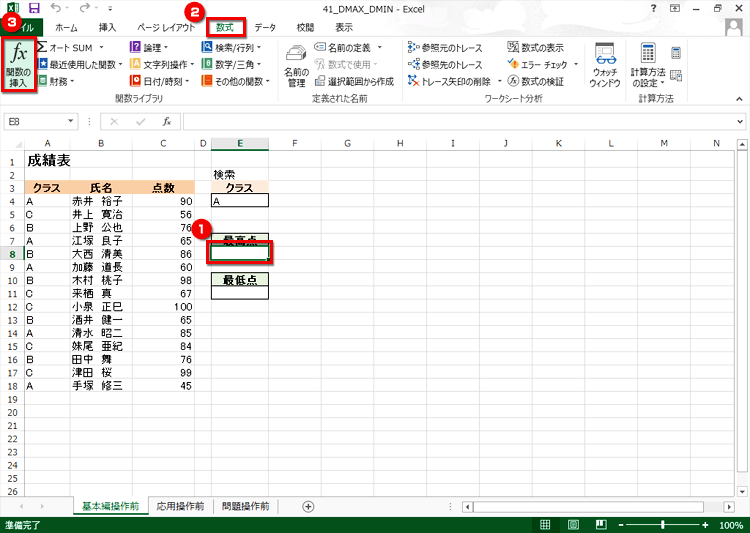Image resolution: width=750 pixels, height=533 pixels.
Task: Switch to the 問題操作前 sheet tab
Action: (245, 506)
